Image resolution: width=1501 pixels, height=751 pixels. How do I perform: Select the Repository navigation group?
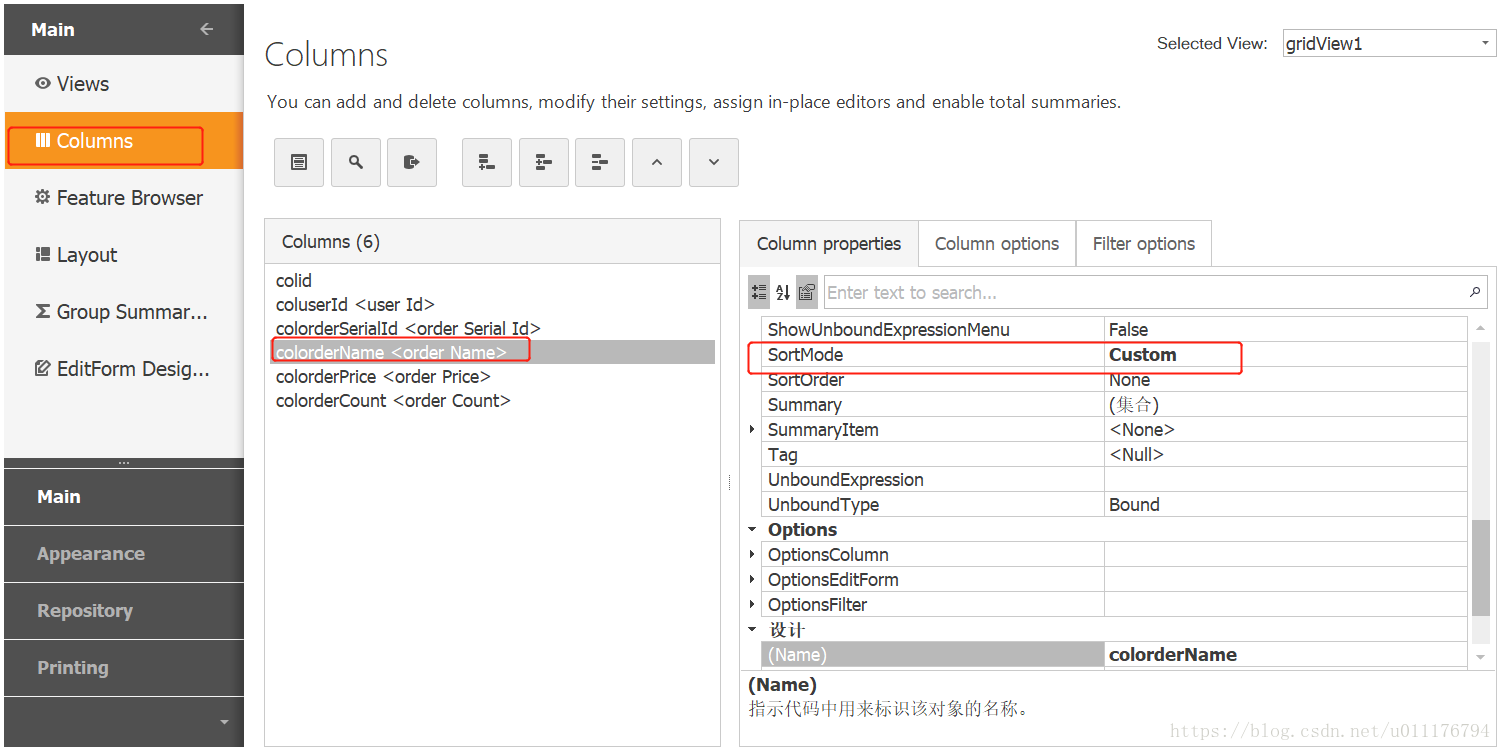[124, 611]
